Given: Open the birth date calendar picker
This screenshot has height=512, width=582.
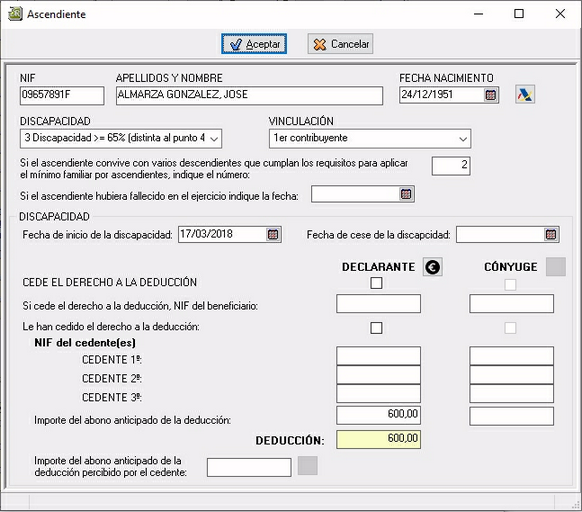Looking at the screenshot, I should (490, 95).
